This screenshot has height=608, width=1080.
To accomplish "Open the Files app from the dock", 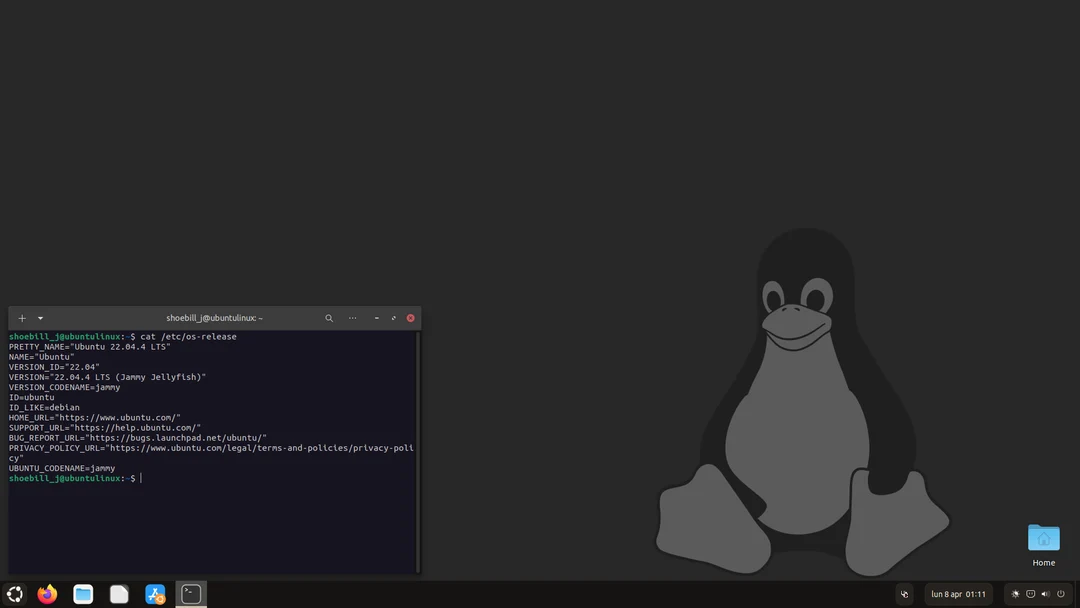I will coord(83,593).
